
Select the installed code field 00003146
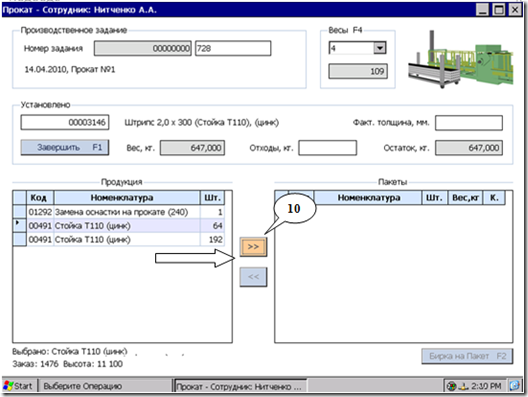tap(65, 122)
